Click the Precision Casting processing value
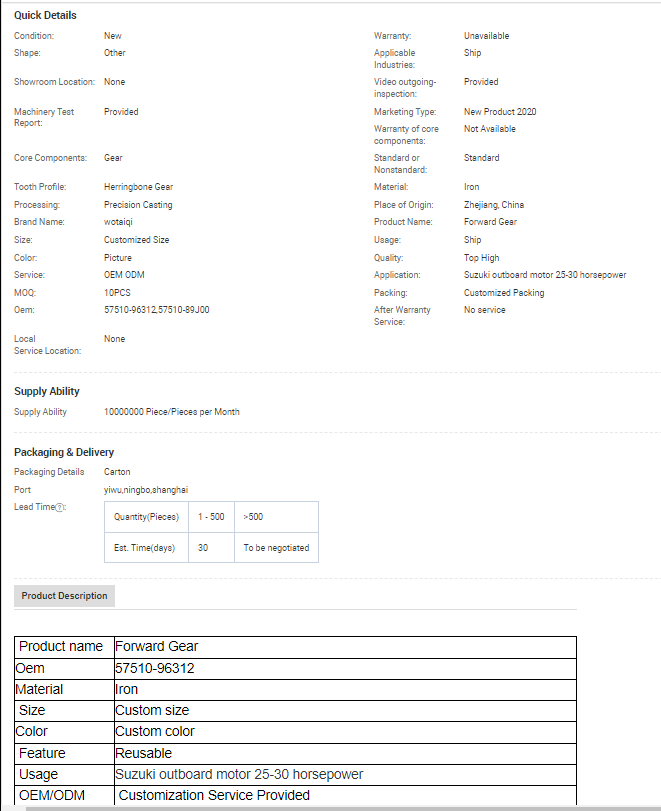 pyautogui.click(x=138, y=205)
